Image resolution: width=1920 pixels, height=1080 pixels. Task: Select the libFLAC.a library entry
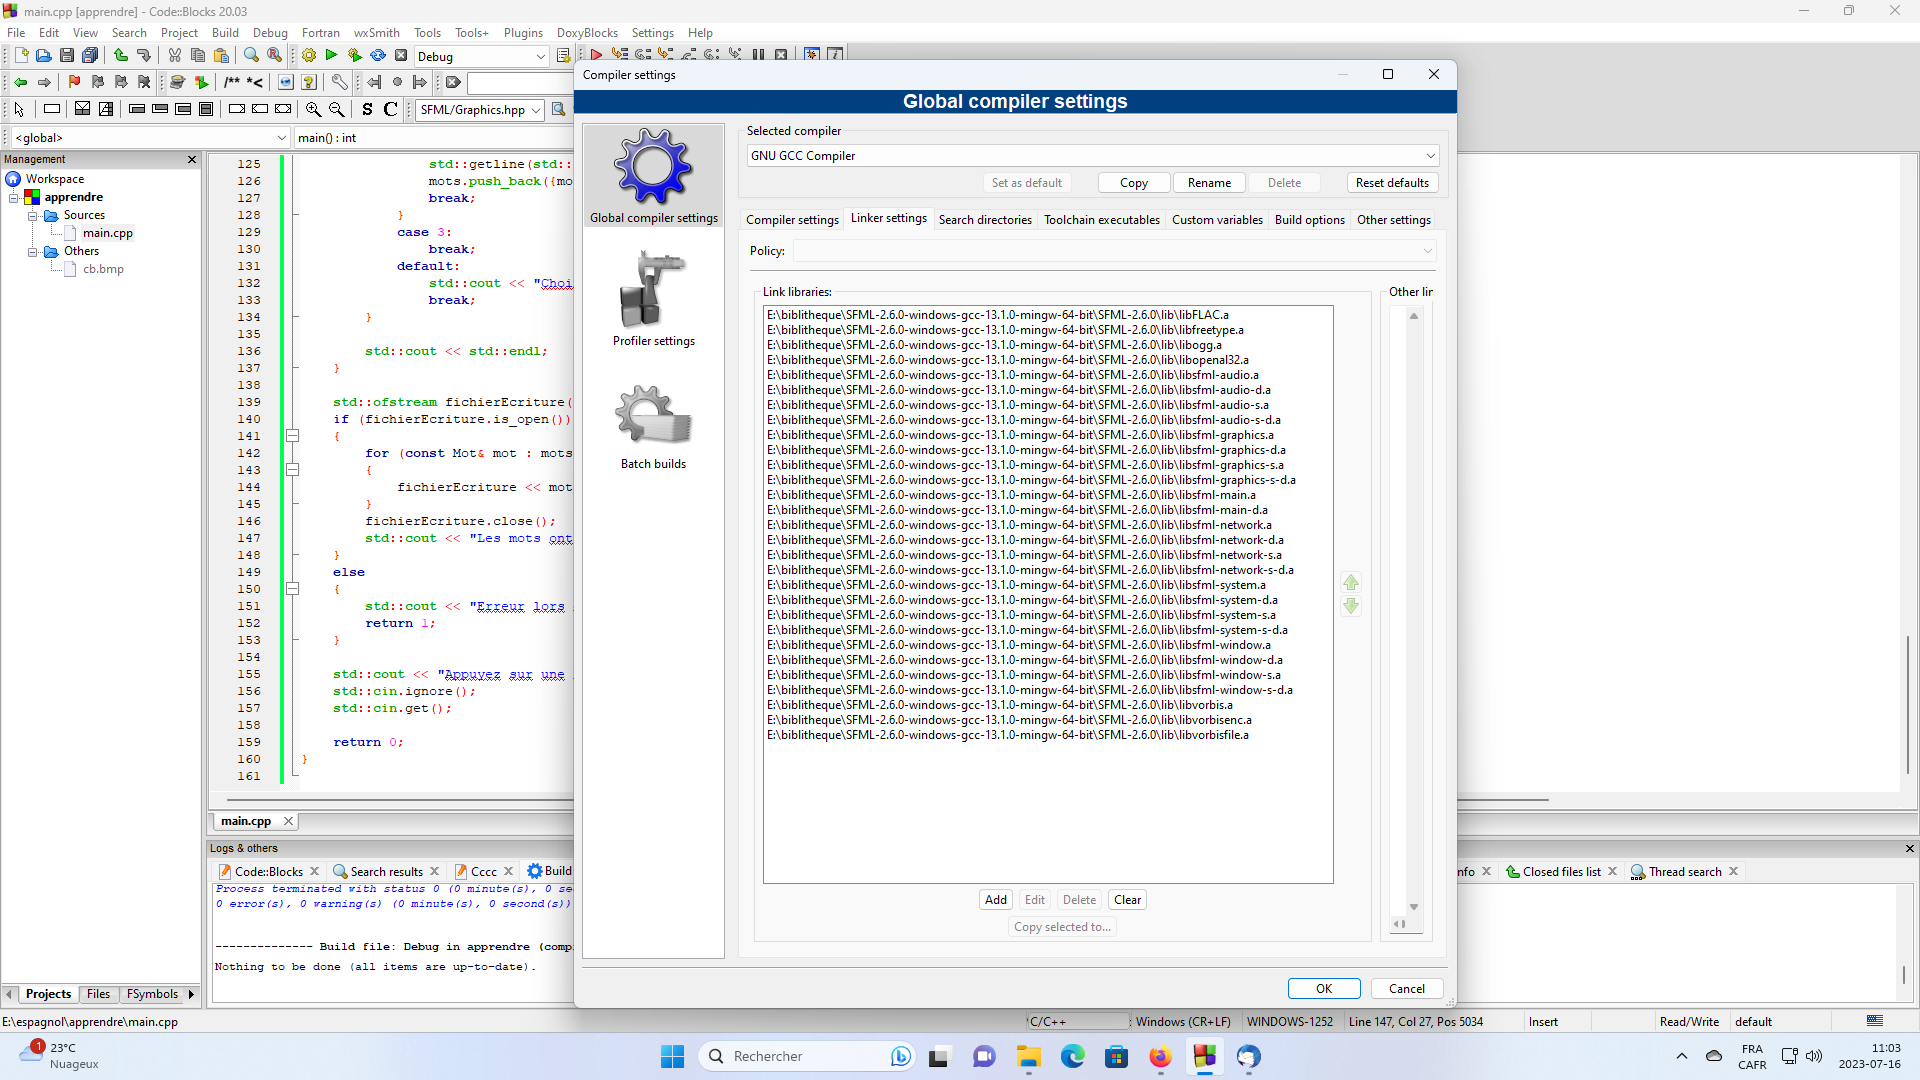pyautogui.click(x=998, y=315)
